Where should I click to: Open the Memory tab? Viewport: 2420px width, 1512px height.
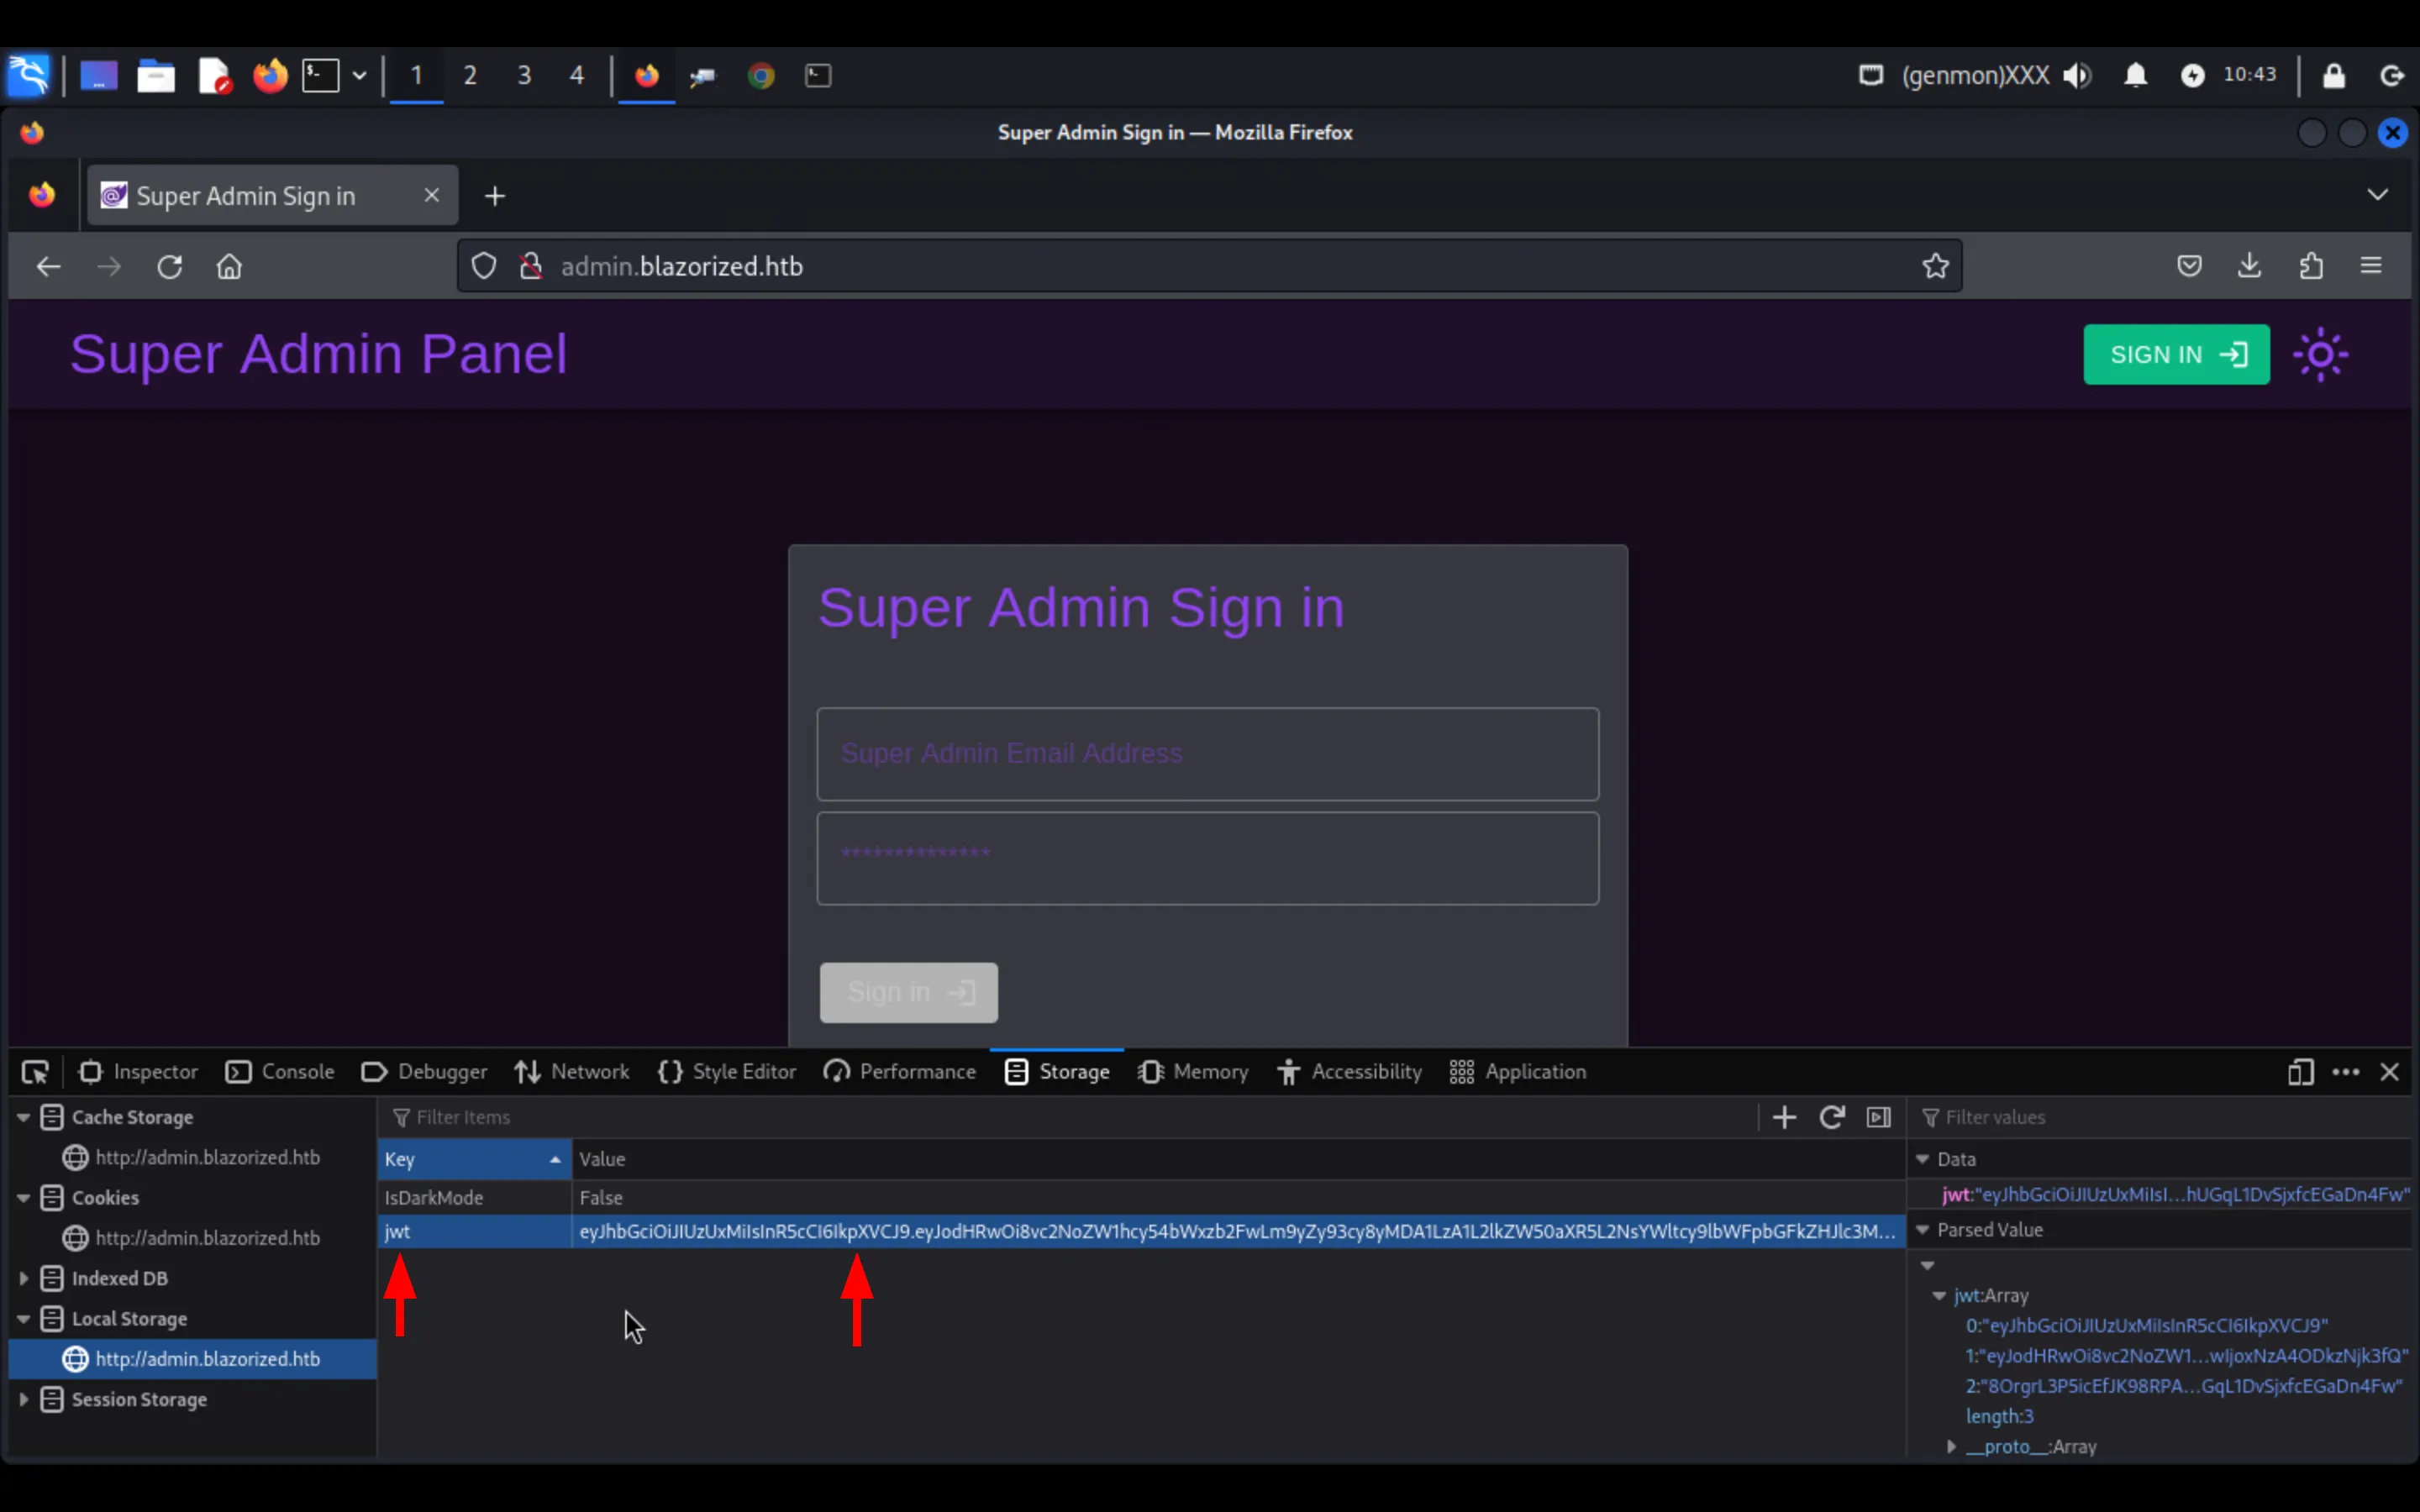click(1193, 1072)
